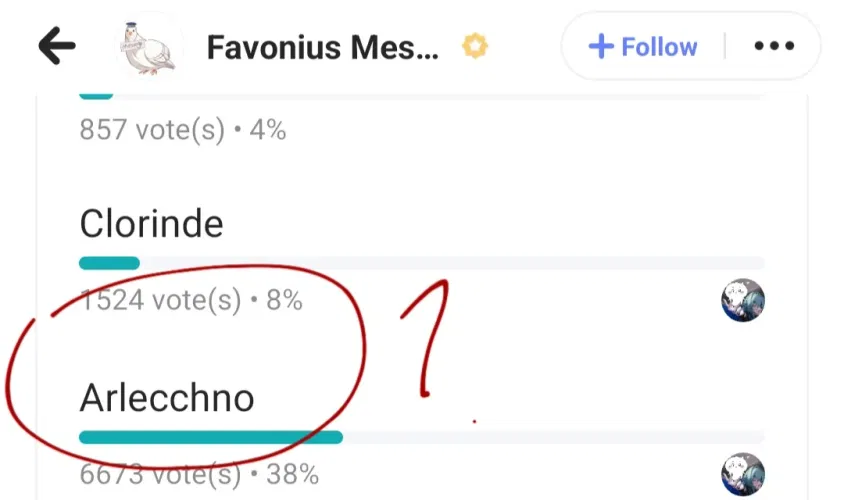Click the back arrow icon
Screen dimensions: 844x500
(57, 47)
